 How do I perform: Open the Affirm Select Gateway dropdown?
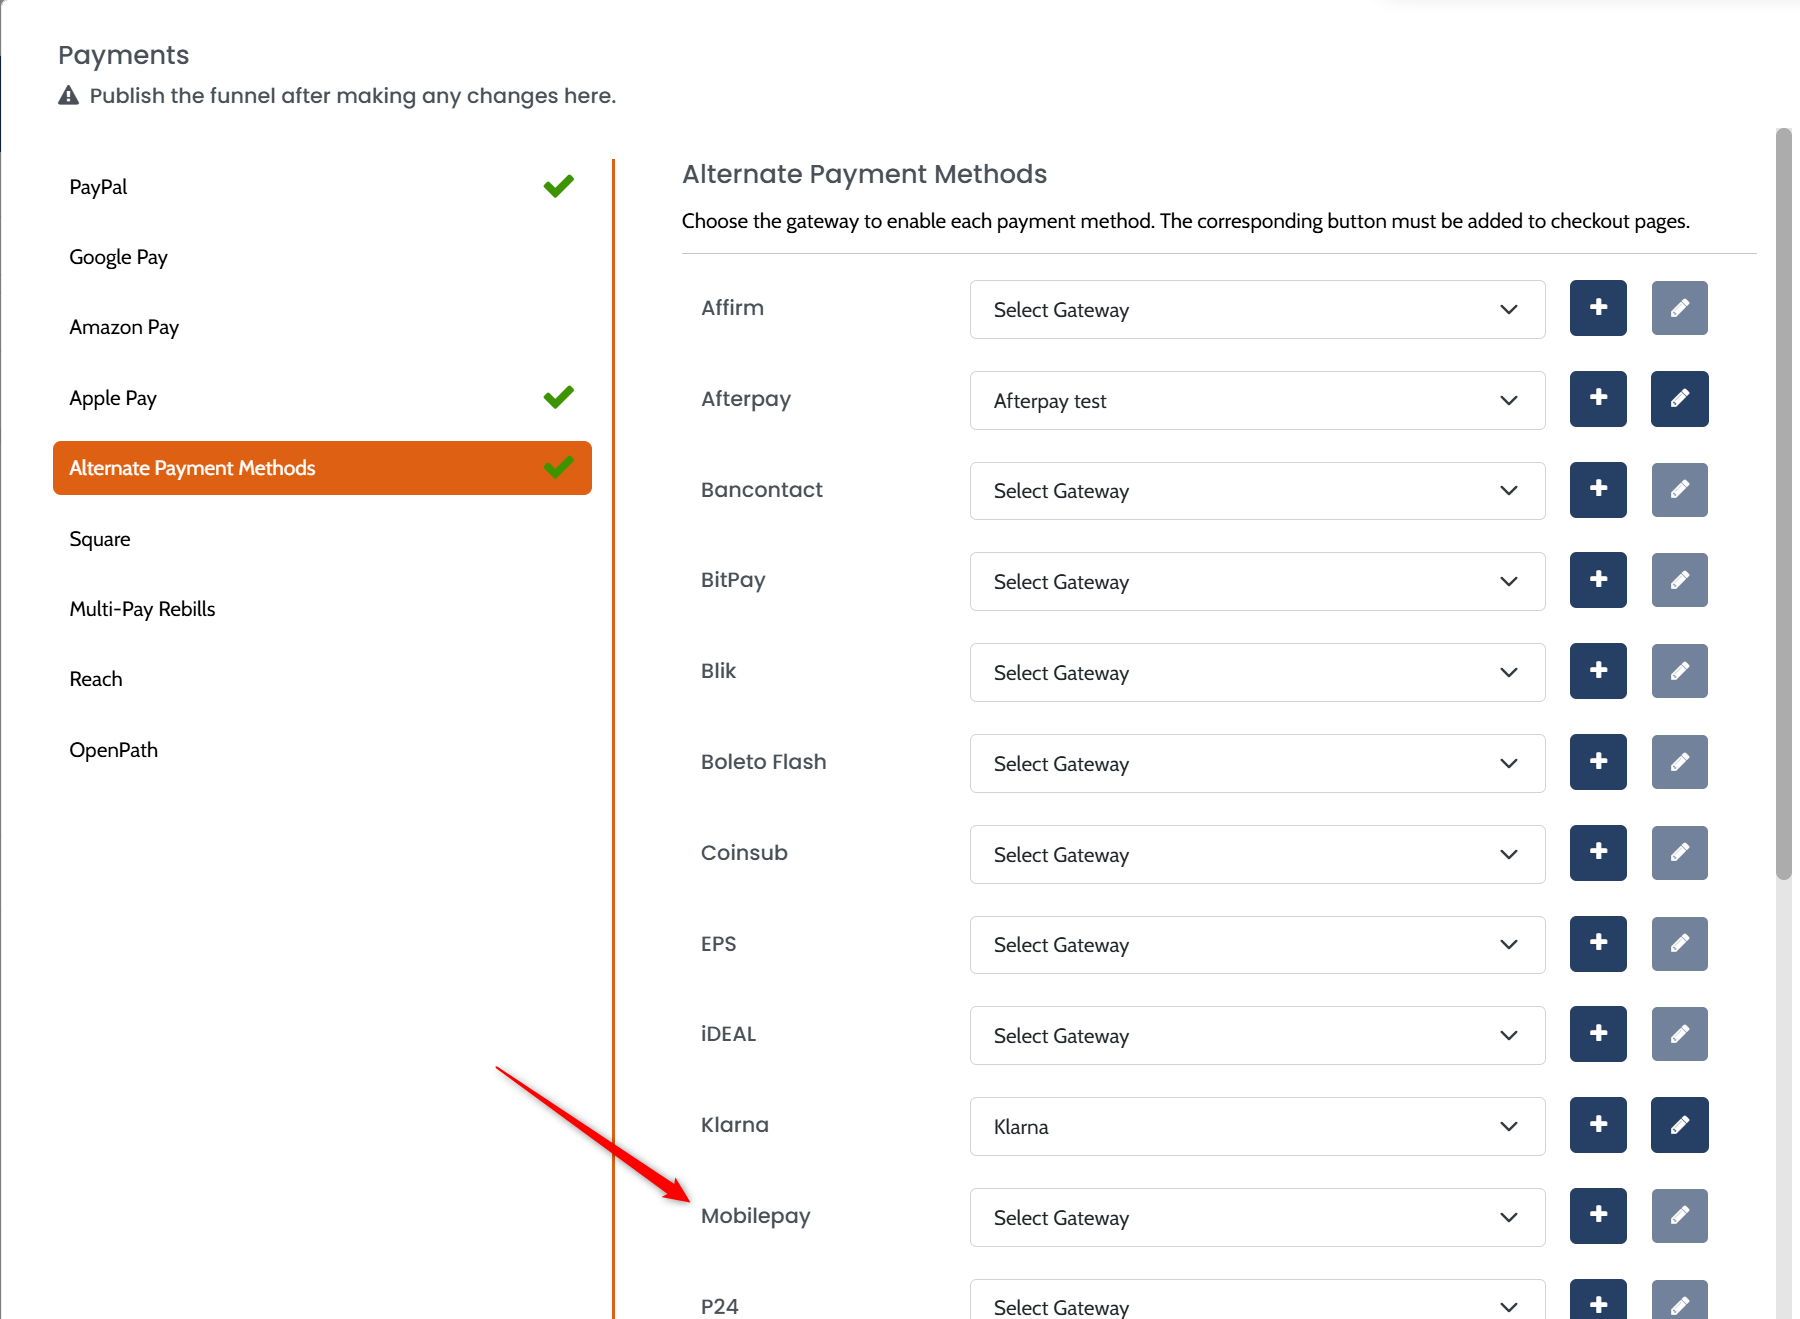[1256, 310]
